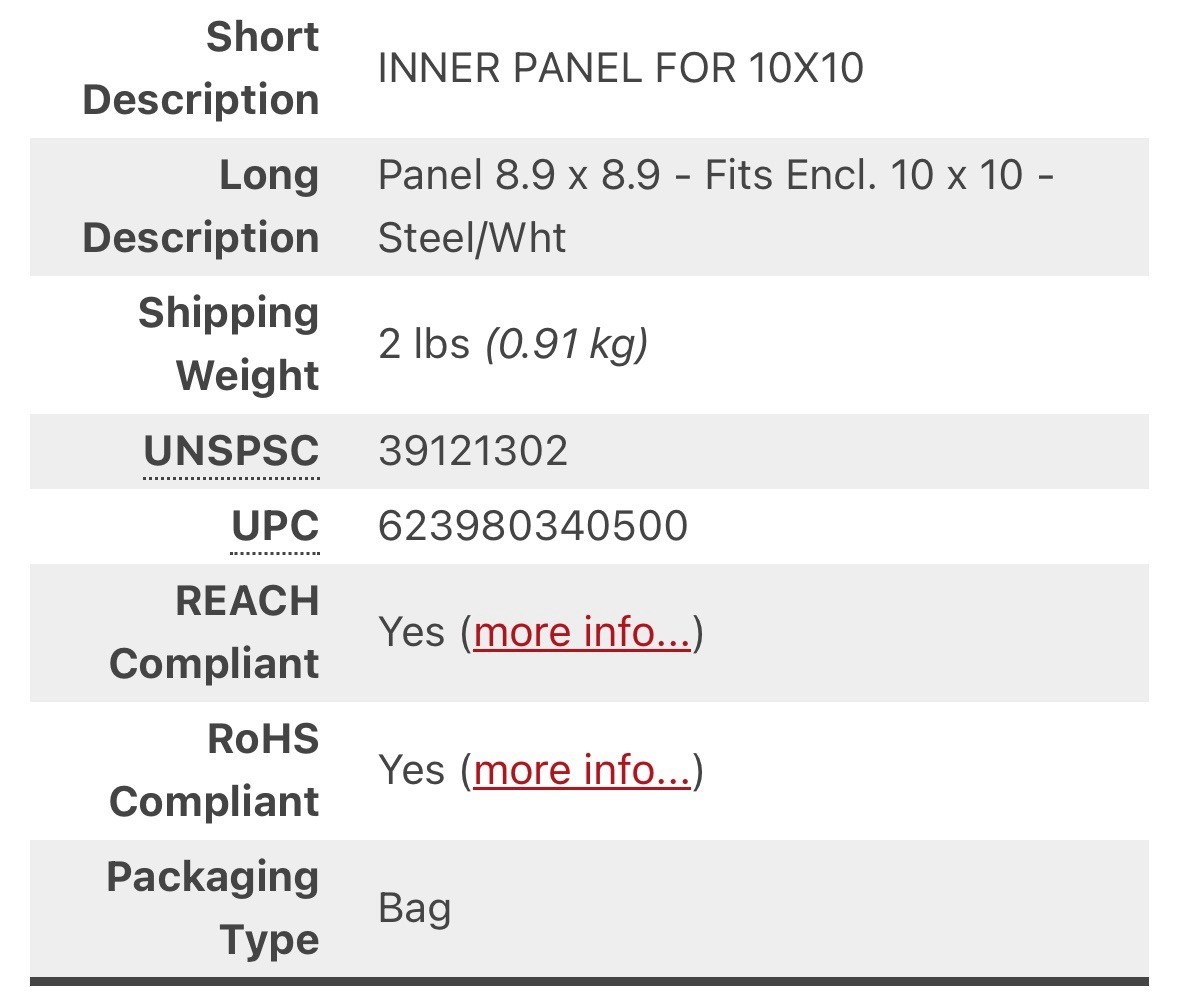Click the underlined UPC abbreviation label
The width and height of the screenshot is (1179, 994).
coord(275,526)
